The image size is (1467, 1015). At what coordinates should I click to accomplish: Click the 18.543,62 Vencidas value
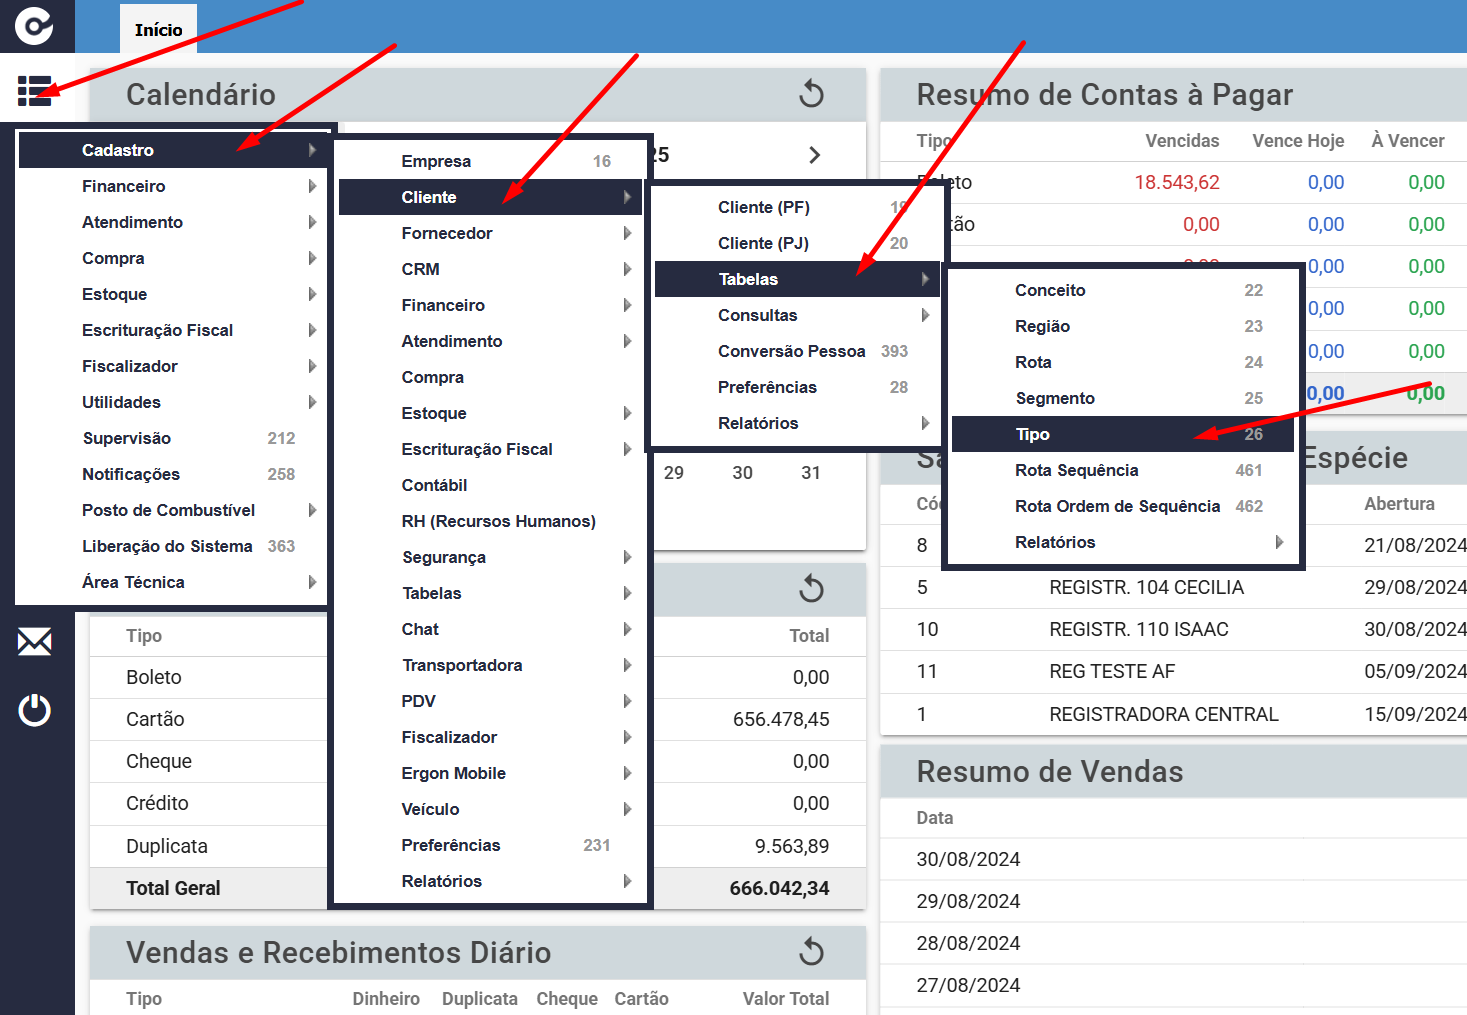(x=1177, y=182)
